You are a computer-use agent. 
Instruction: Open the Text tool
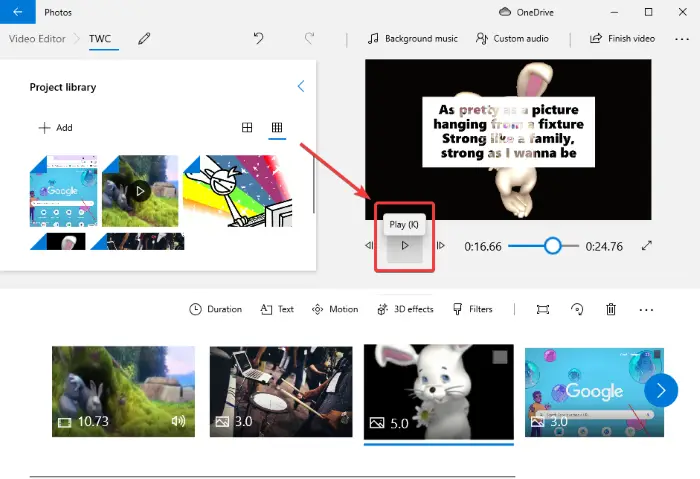tap(277, 309)
